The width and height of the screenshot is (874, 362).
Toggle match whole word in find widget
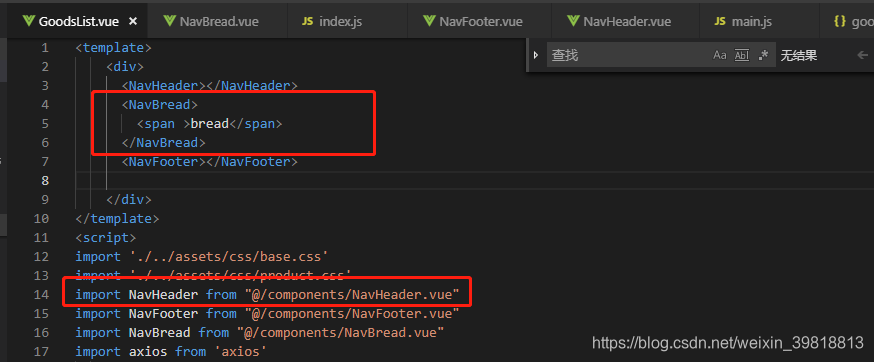742,55
